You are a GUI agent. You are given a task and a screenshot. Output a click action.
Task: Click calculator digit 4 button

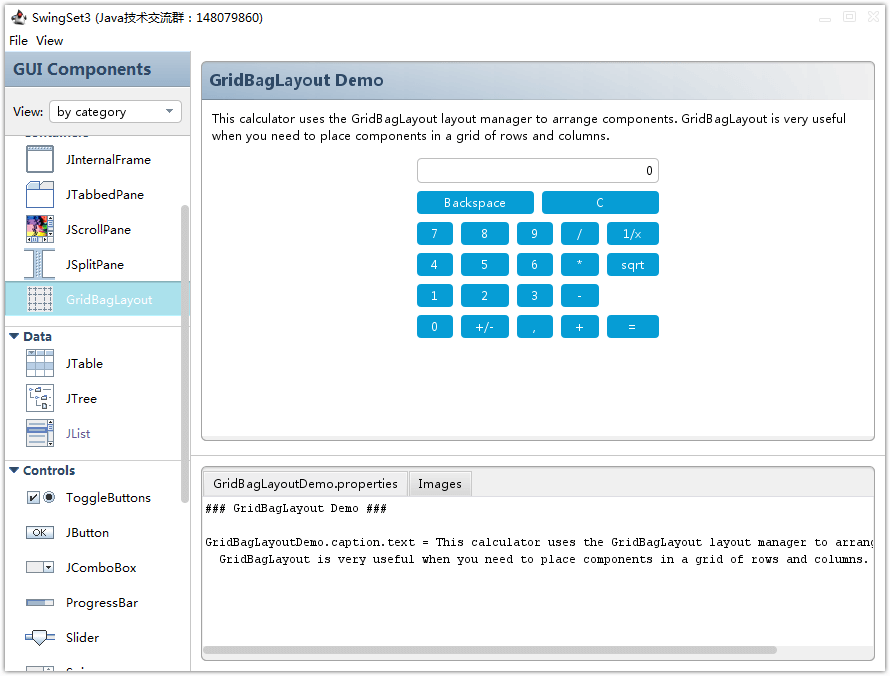click(x=435, y=264)
